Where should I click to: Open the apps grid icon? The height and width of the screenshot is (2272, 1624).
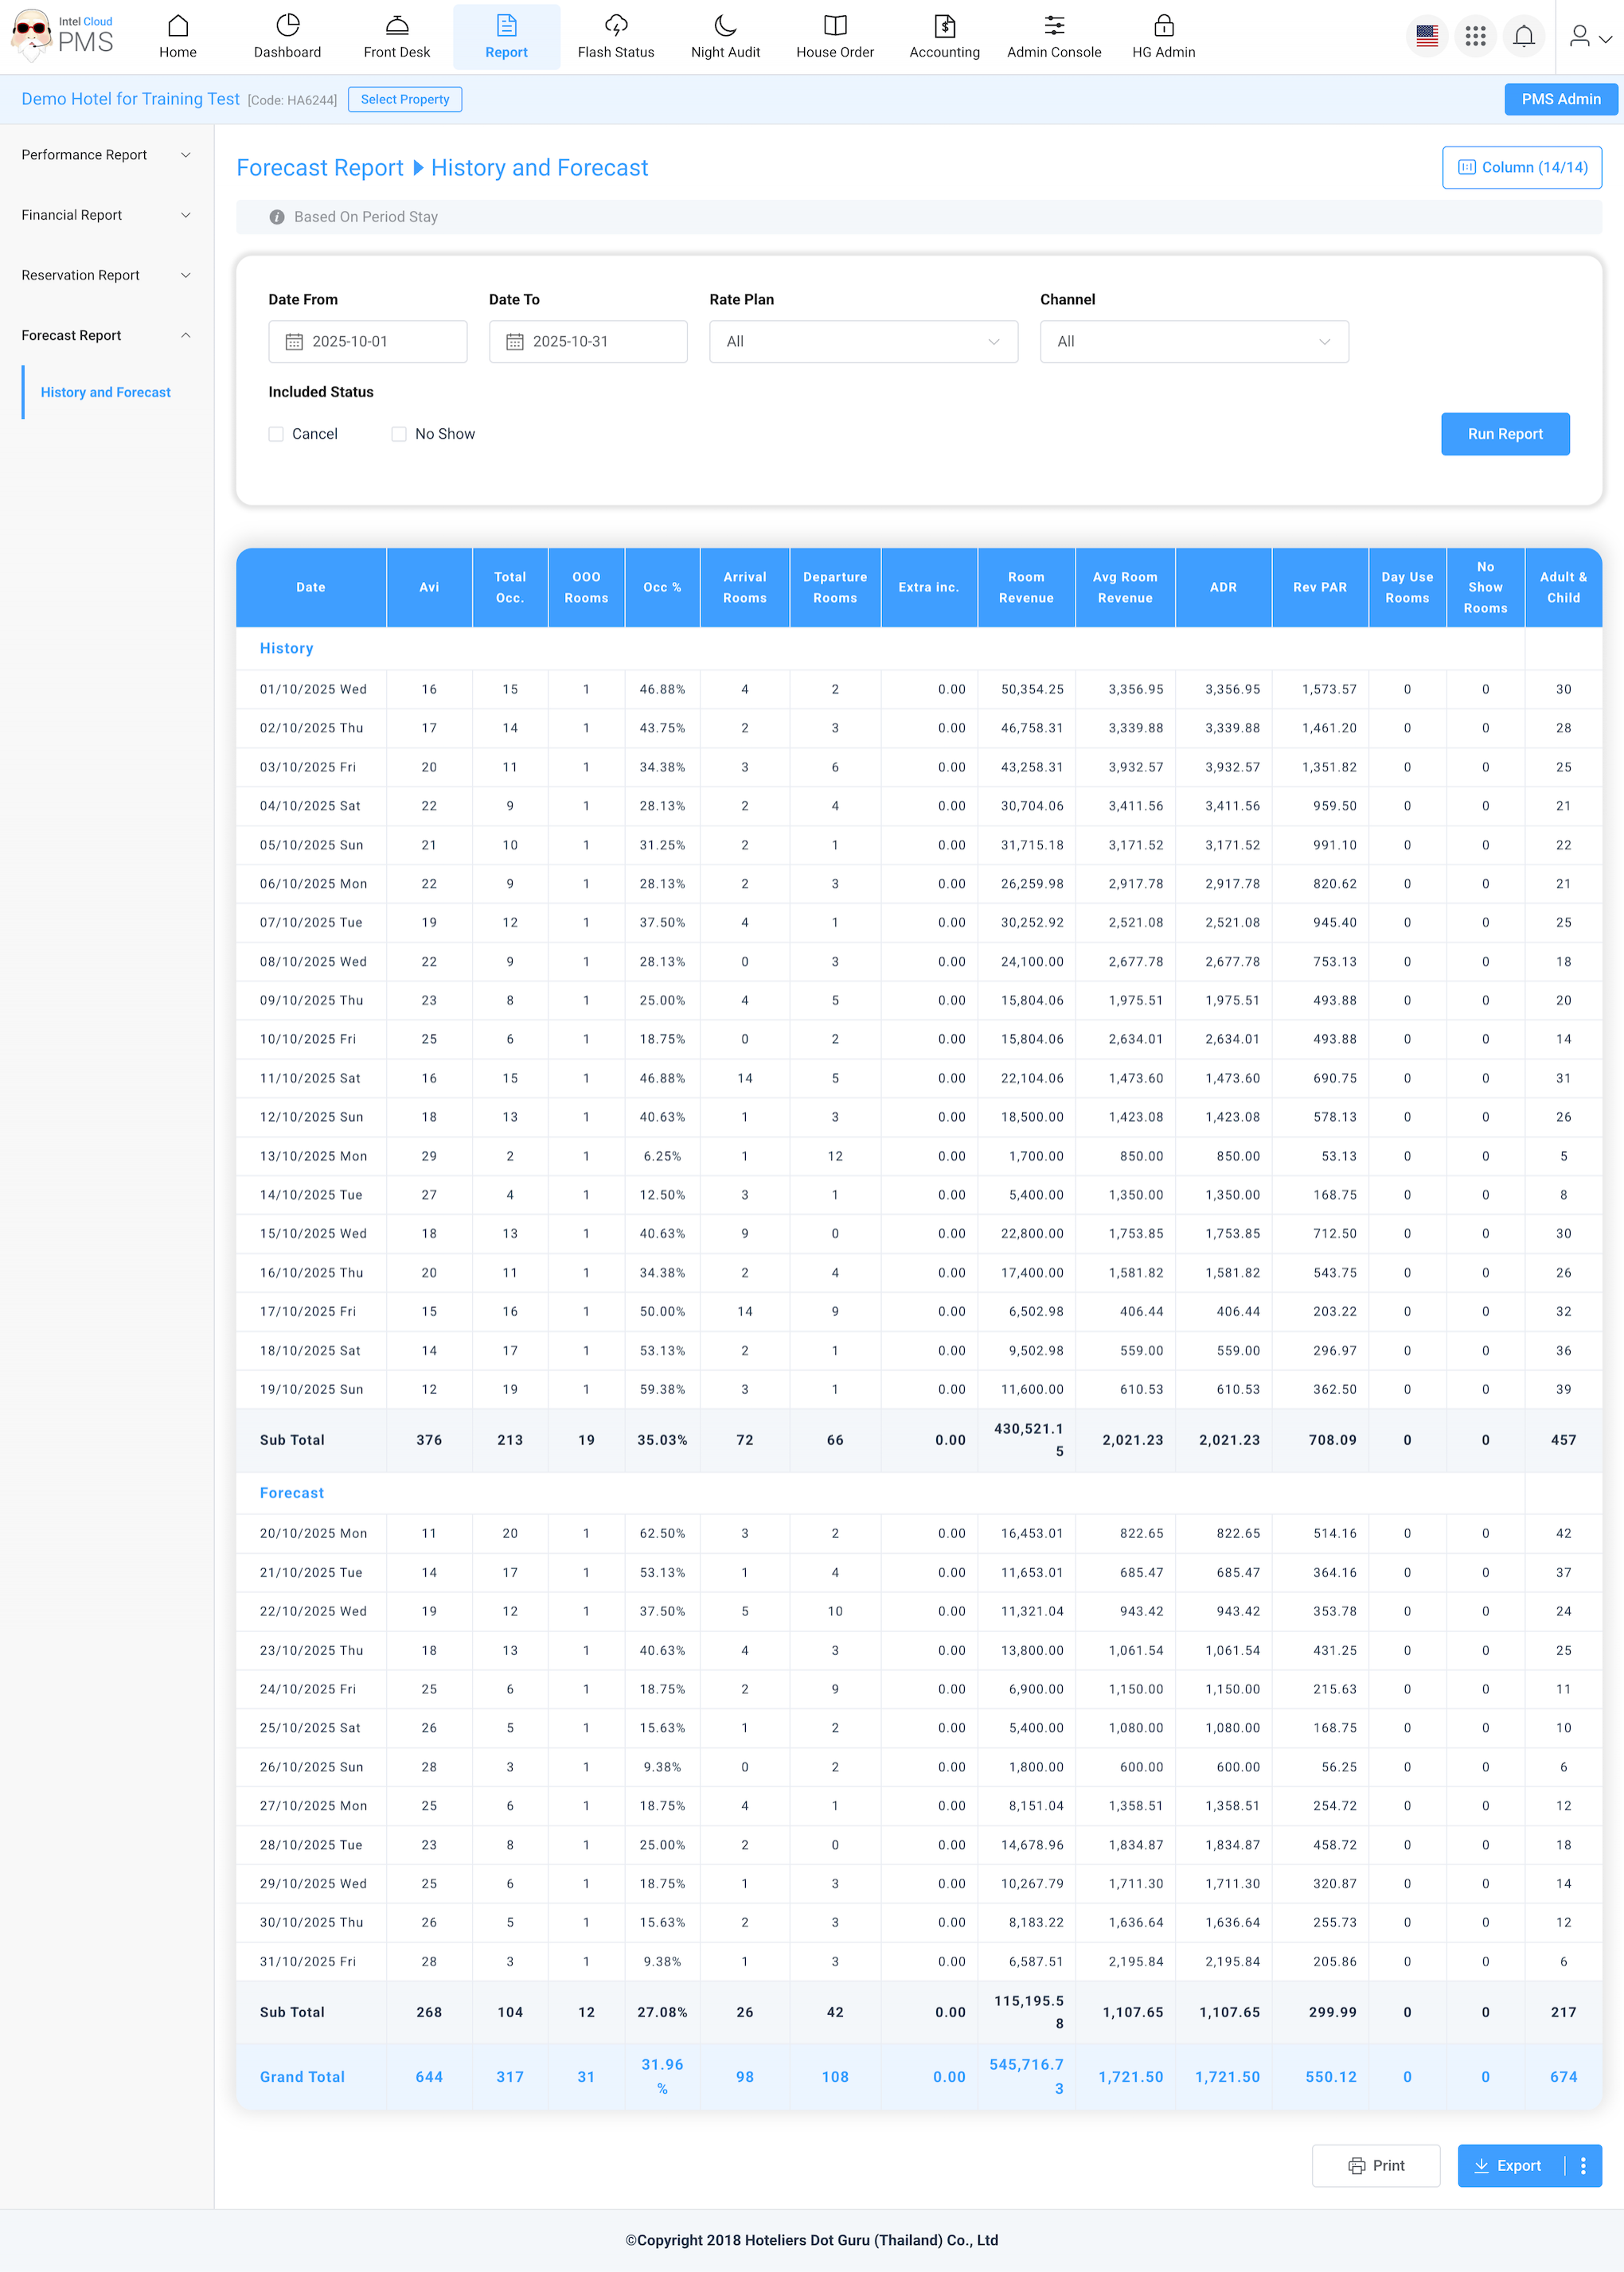tap(1475, 37)
